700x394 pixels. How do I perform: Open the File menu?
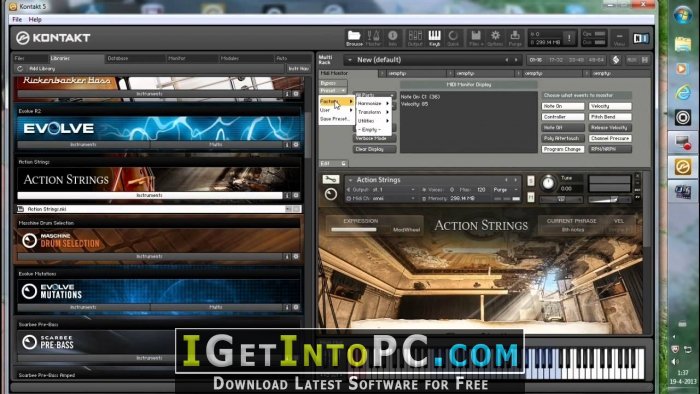click(x=17, y=20)
